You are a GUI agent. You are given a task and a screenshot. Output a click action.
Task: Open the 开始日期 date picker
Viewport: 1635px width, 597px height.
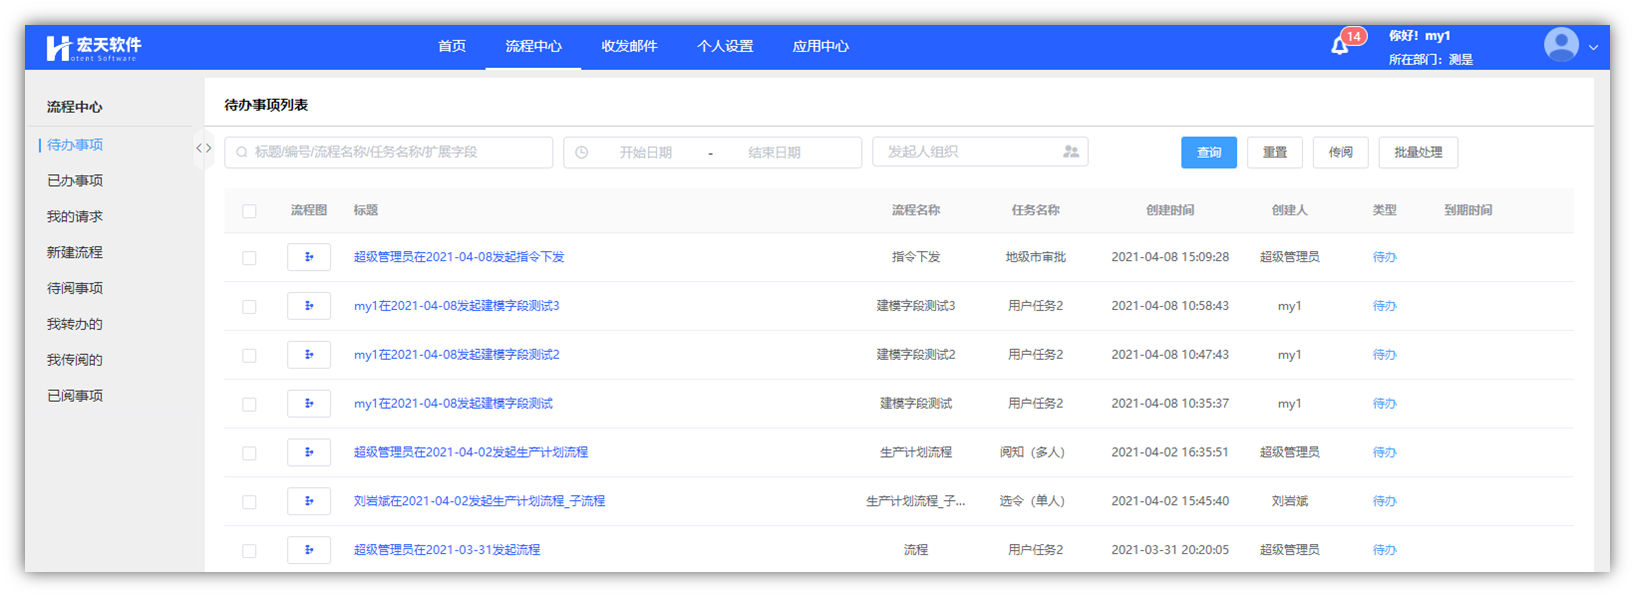pyautogui.click(x=645, y=153)
